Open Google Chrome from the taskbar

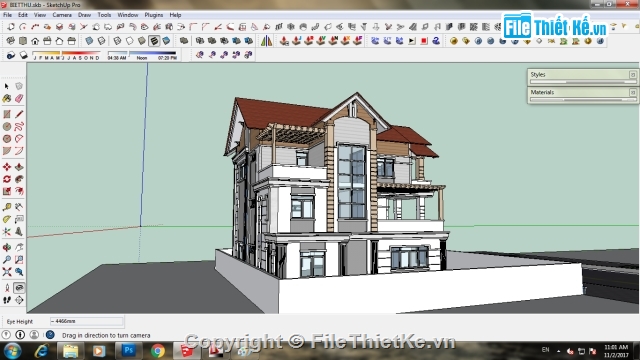[x=157, y=351]
